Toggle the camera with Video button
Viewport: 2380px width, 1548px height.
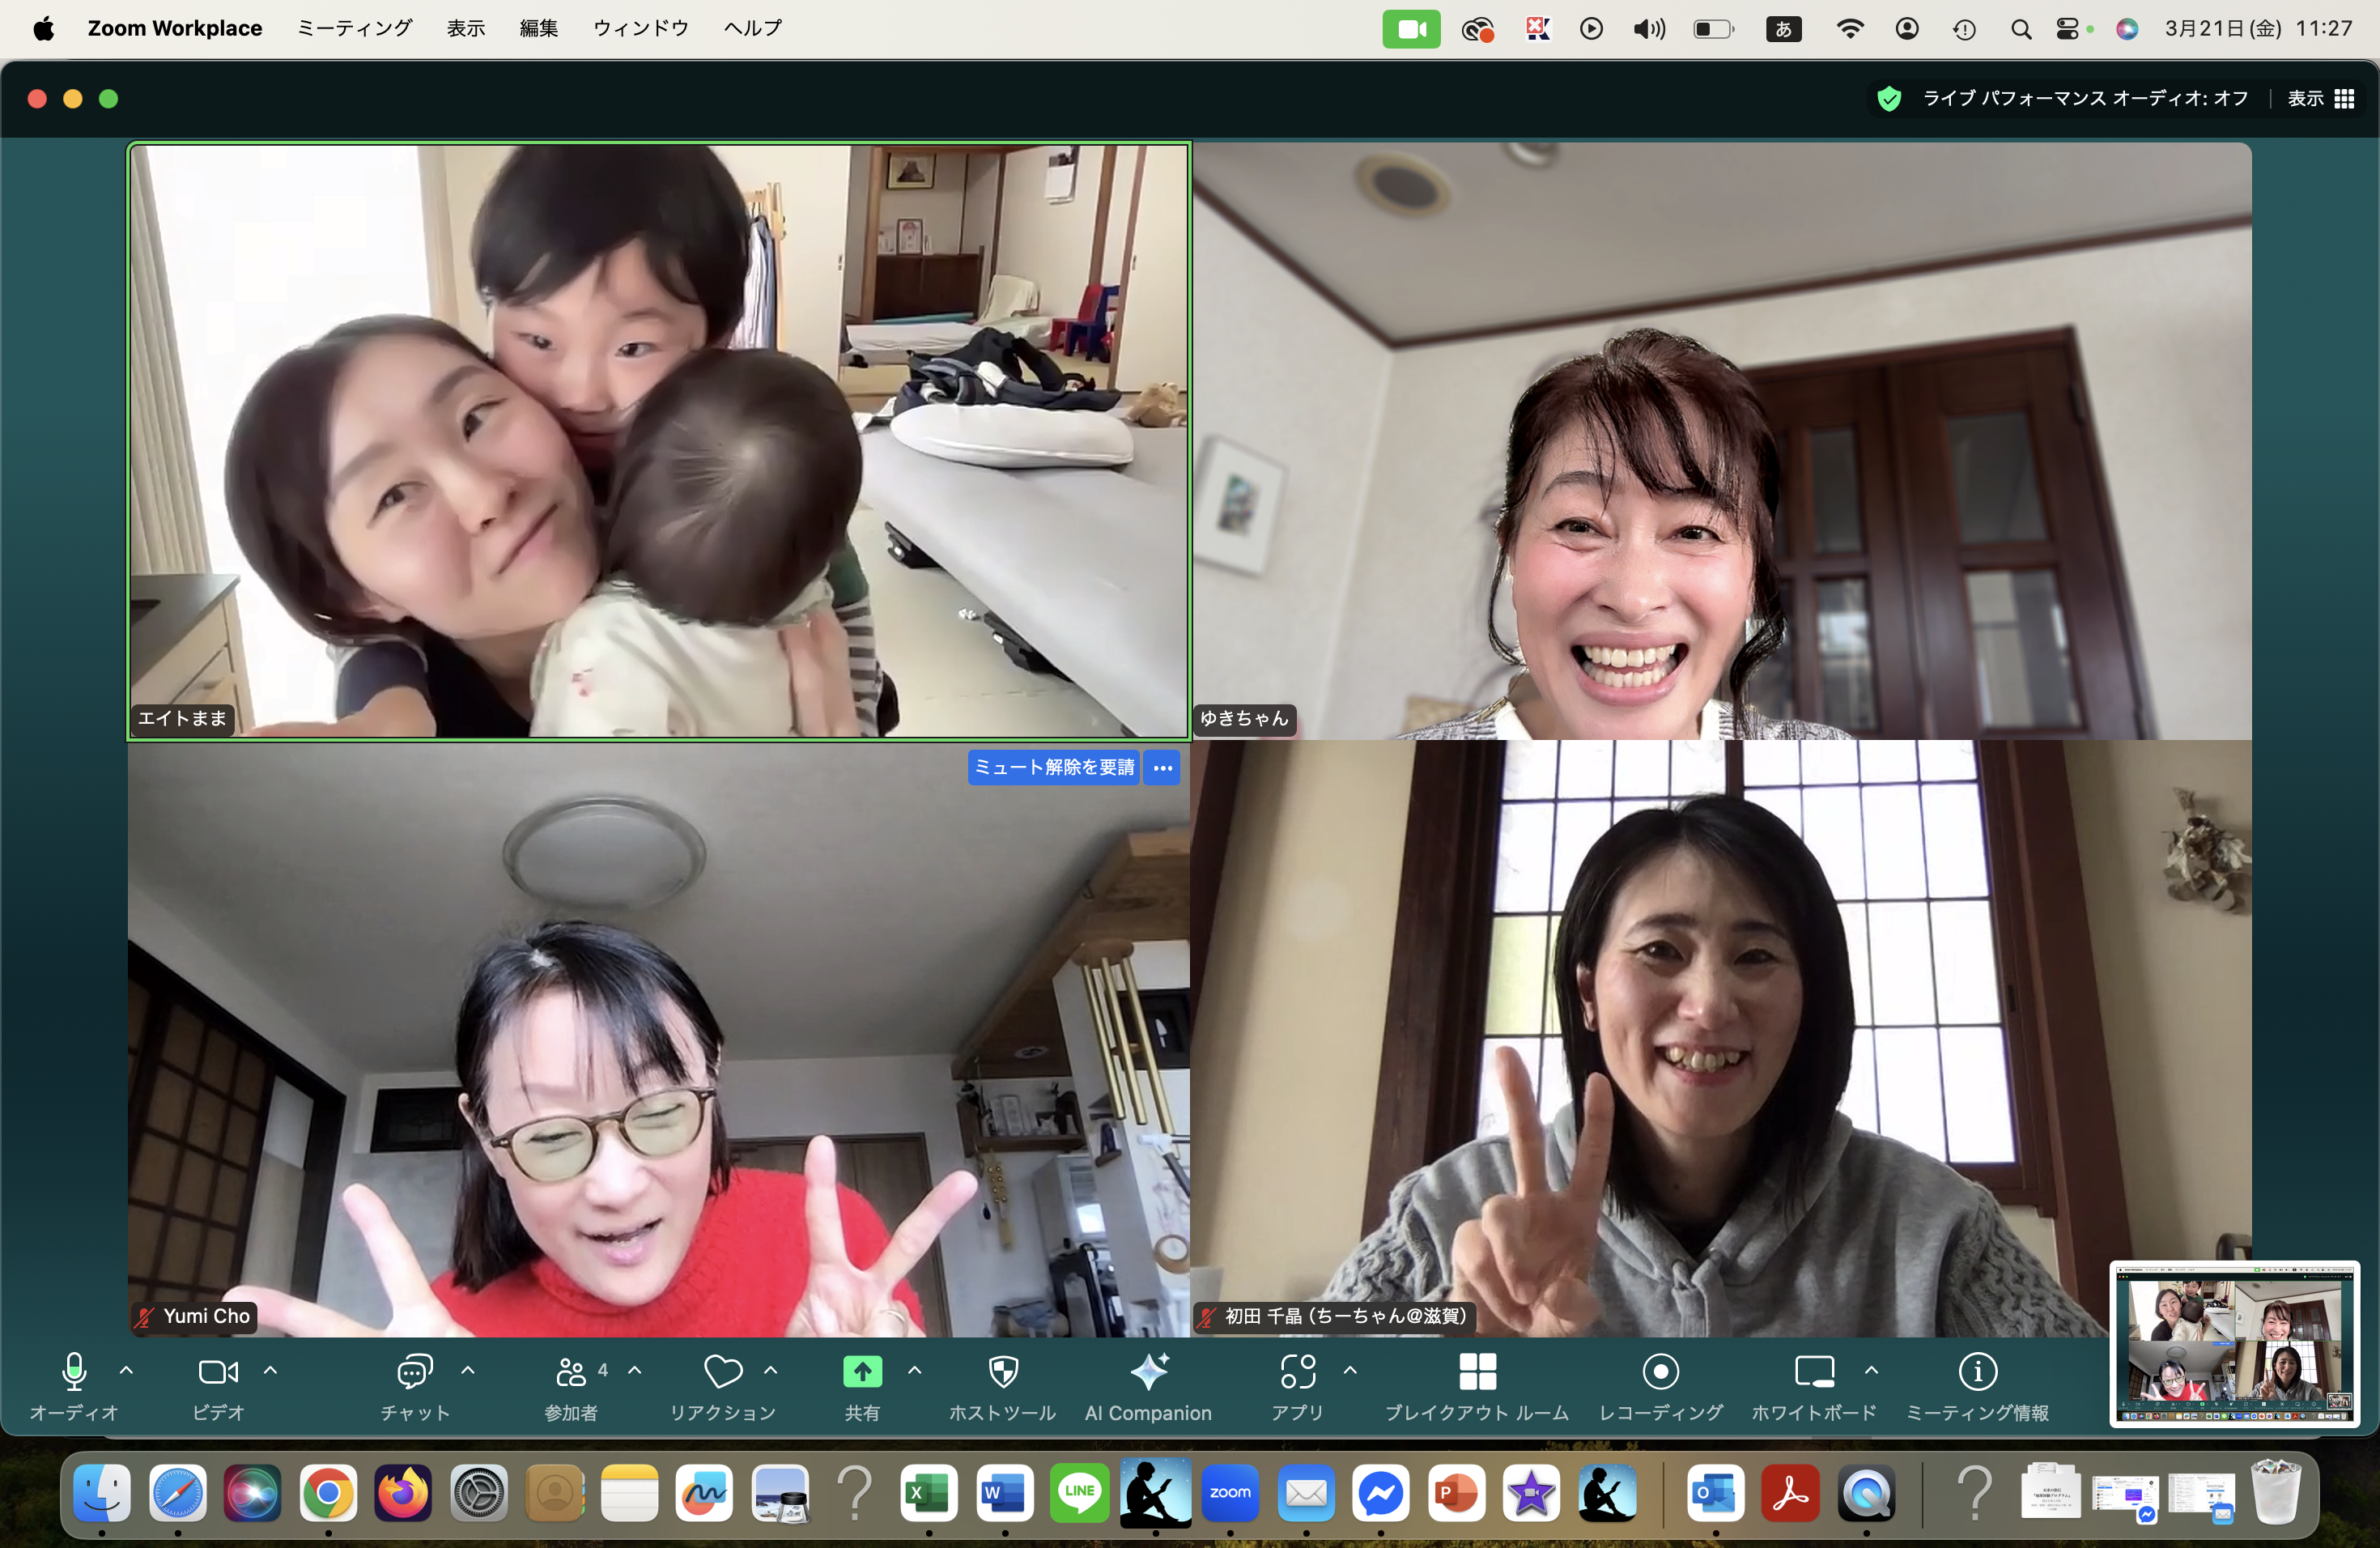(218, 1372)
